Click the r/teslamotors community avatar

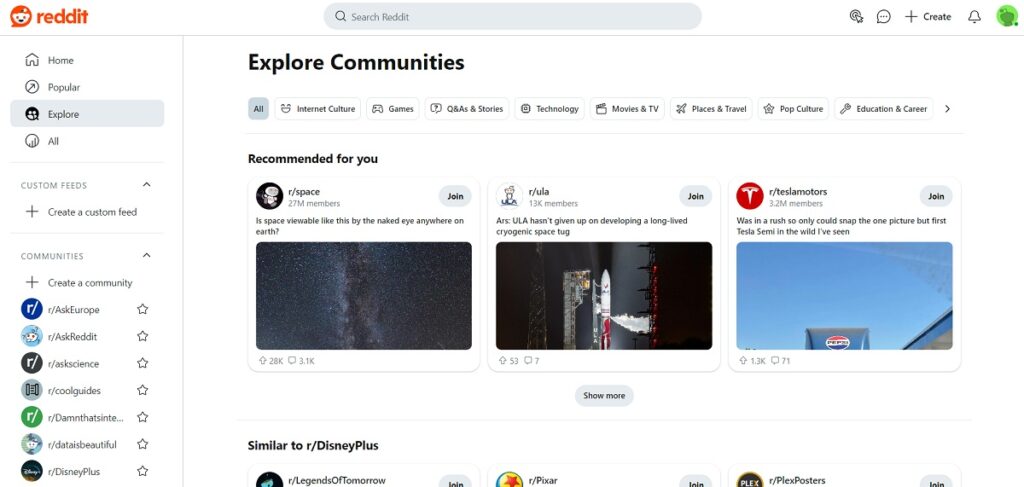[x=750, y=196]
